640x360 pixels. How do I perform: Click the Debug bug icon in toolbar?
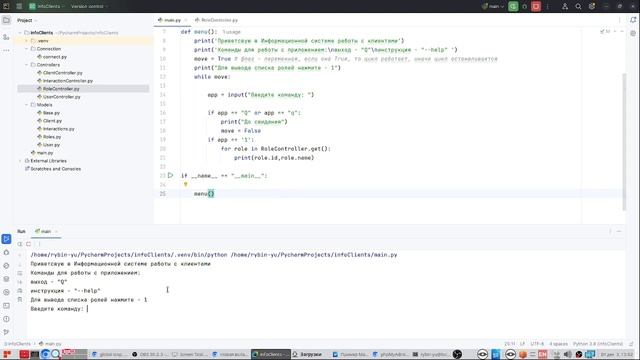524,6
